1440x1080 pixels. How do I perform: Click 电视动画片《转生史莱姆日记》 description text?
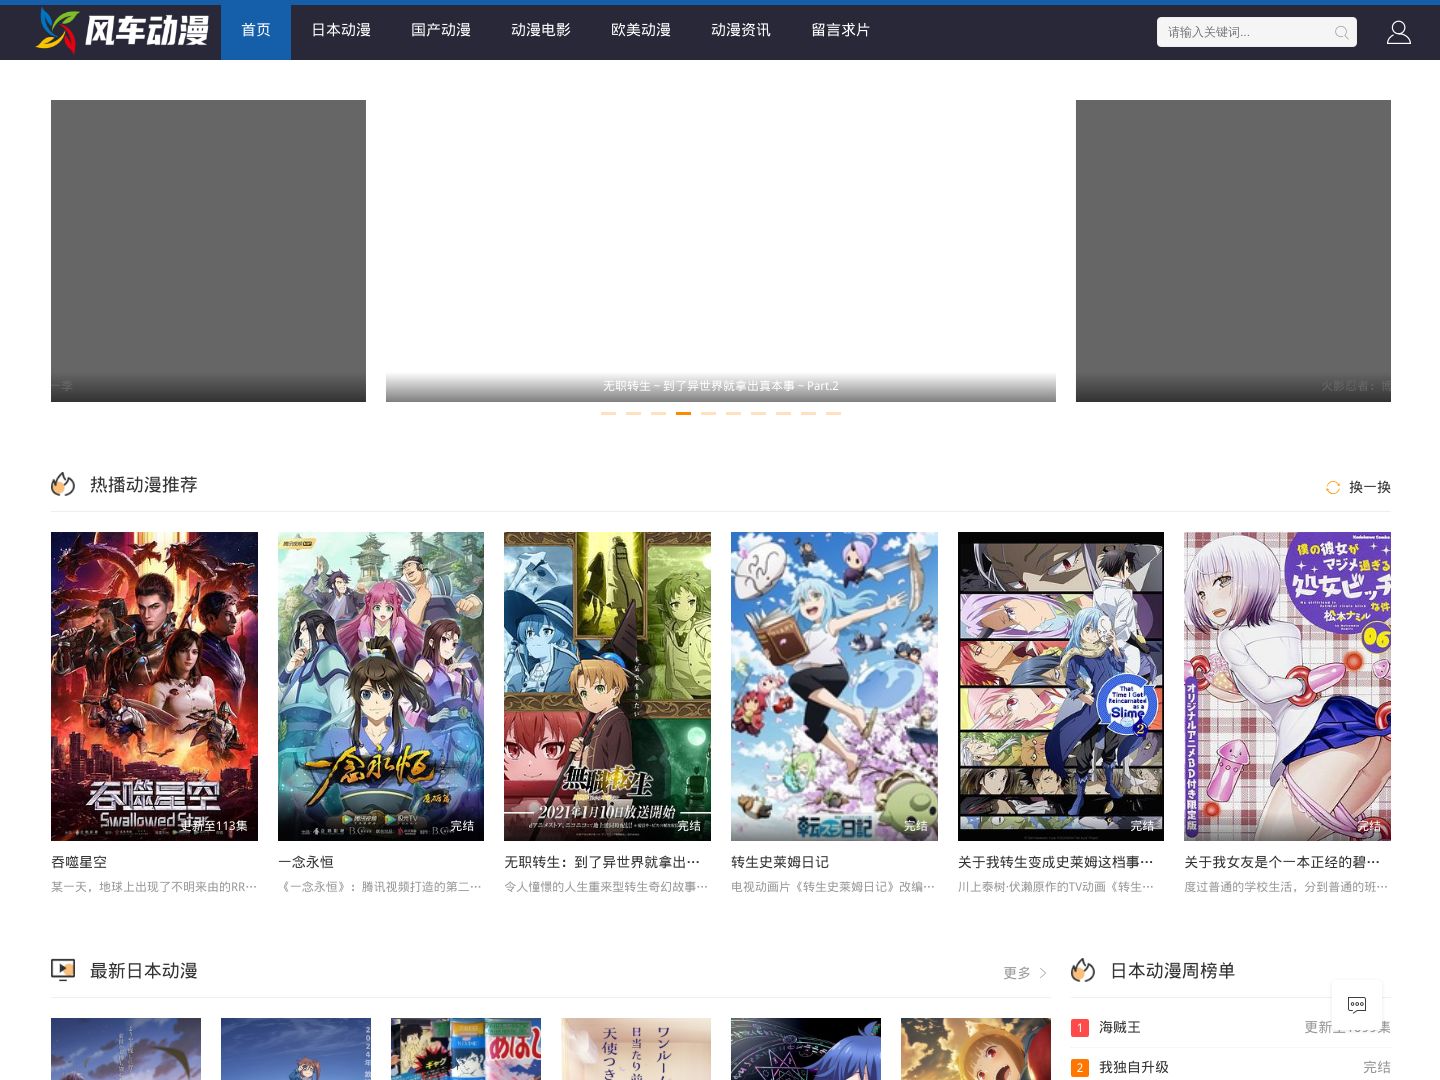834,887
